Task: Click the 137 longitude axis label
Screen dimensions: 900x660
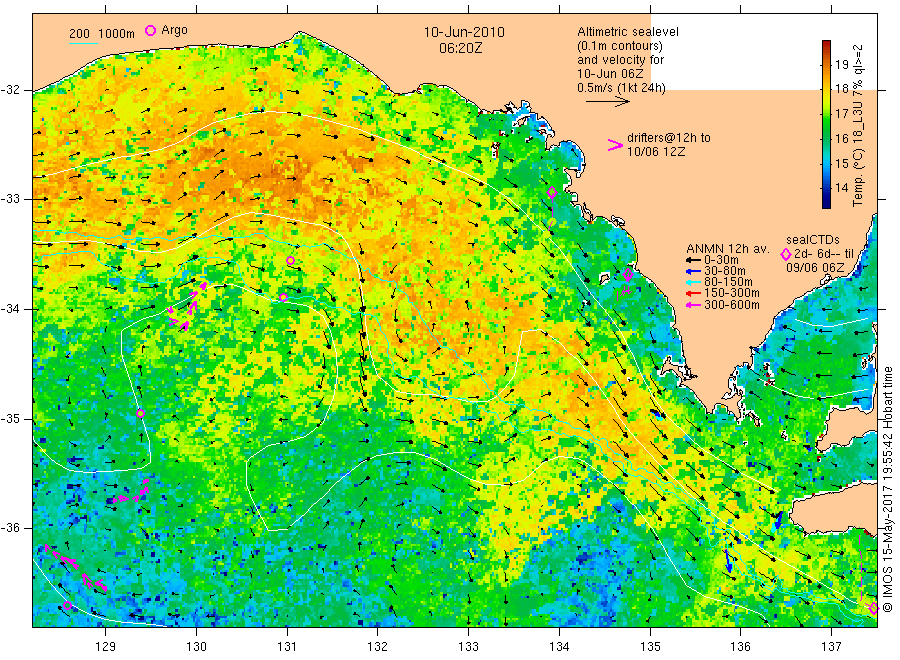Action: tap(831, 647)
